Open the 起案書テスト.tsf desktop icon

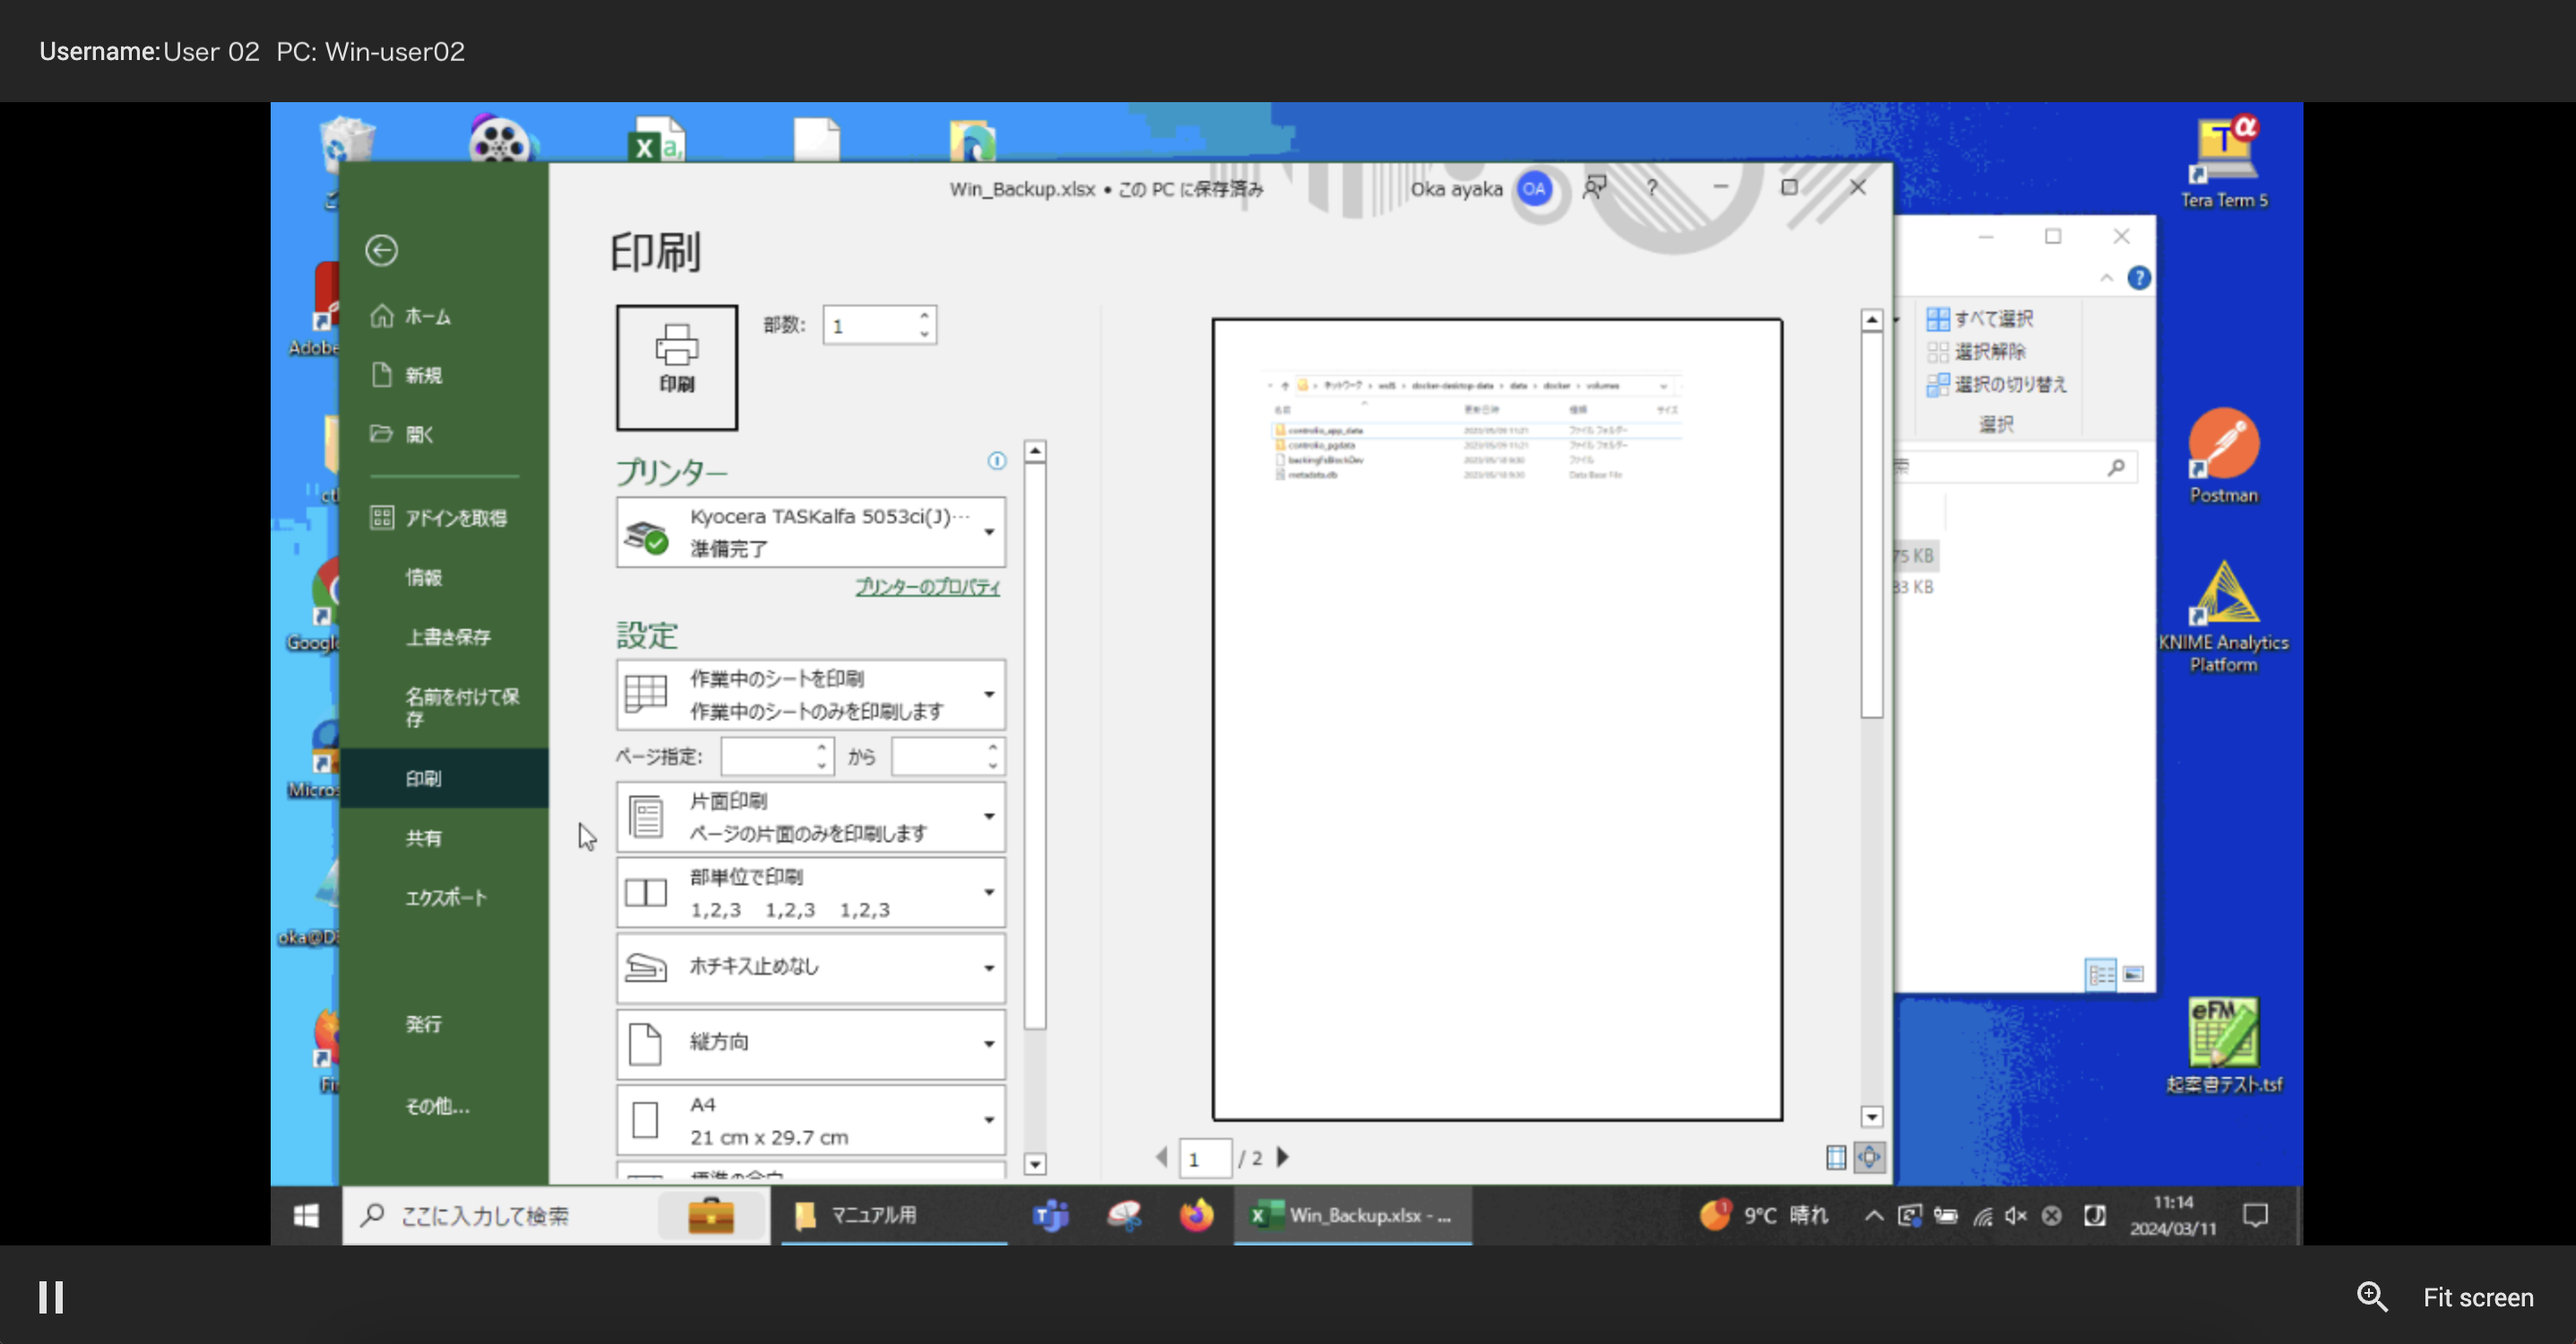tap(2224, 1045)
